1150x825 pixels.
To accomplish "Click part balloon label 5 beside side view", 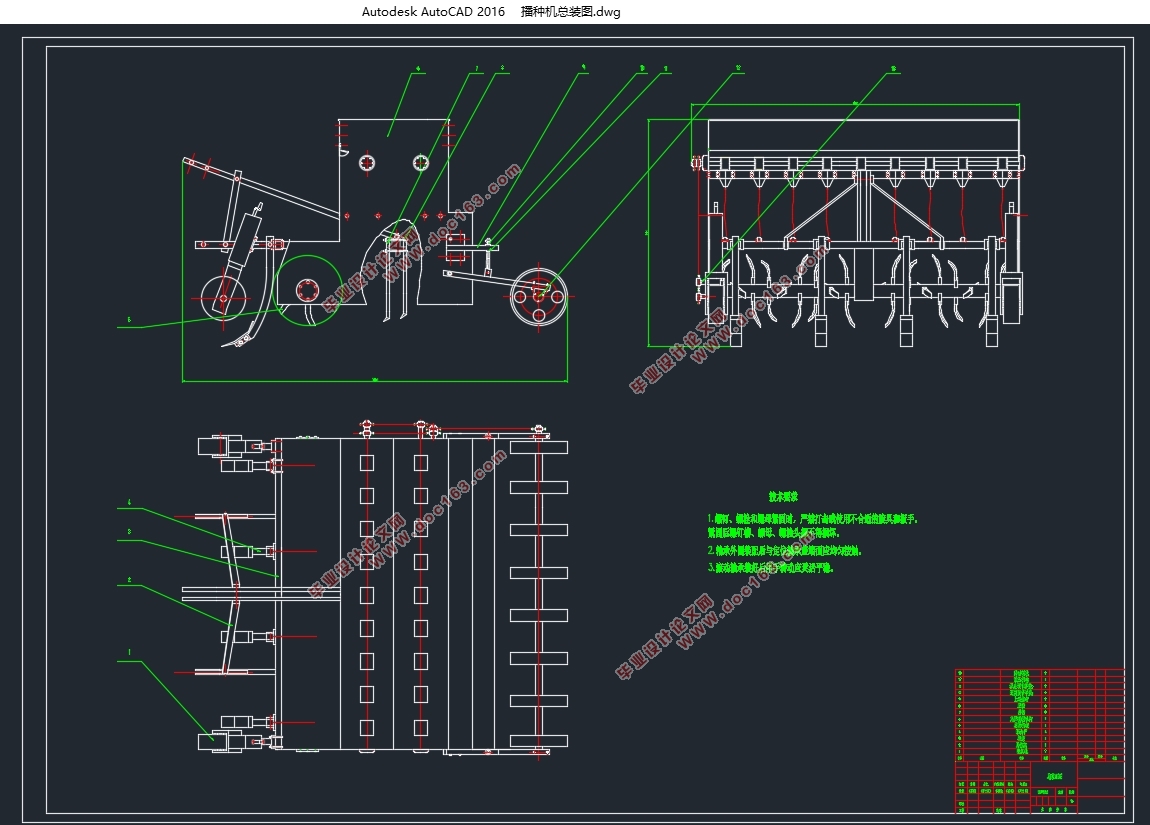I will click(x=130, y=320).
